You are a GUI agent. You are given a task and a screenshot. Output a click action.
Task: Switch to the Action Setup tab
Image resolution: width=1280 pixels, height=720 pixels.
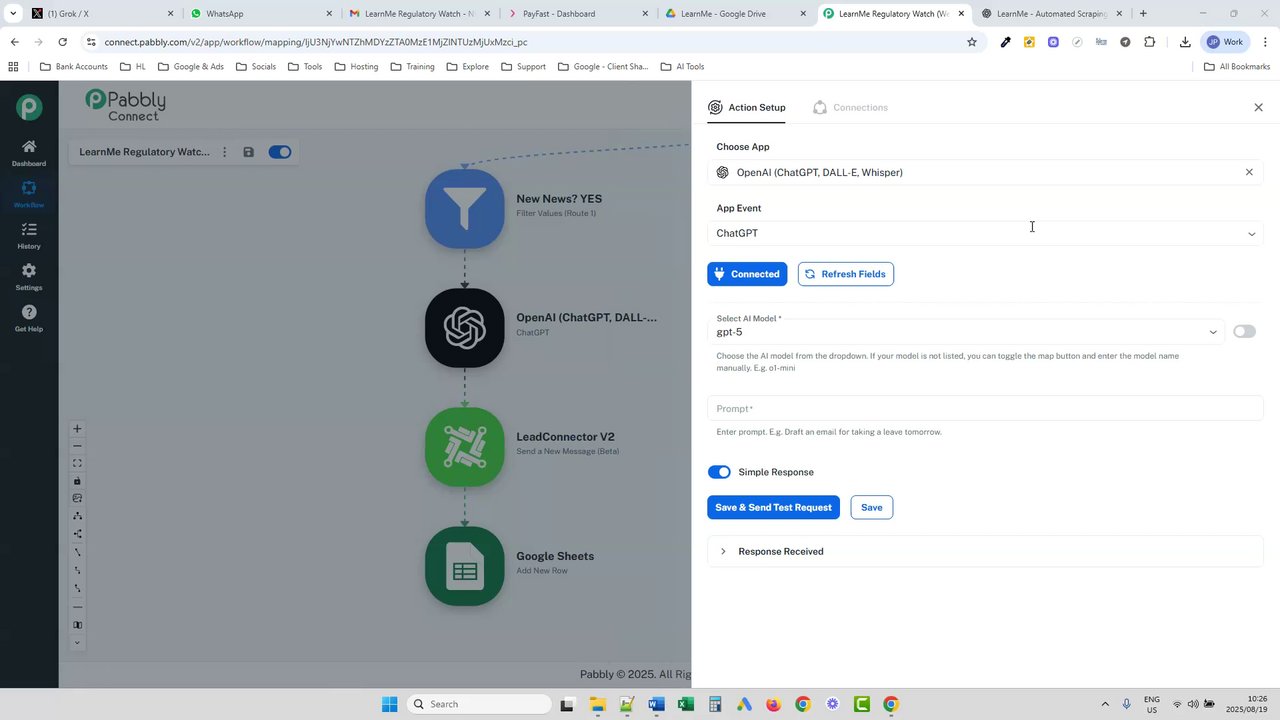[x=746, y=107]
